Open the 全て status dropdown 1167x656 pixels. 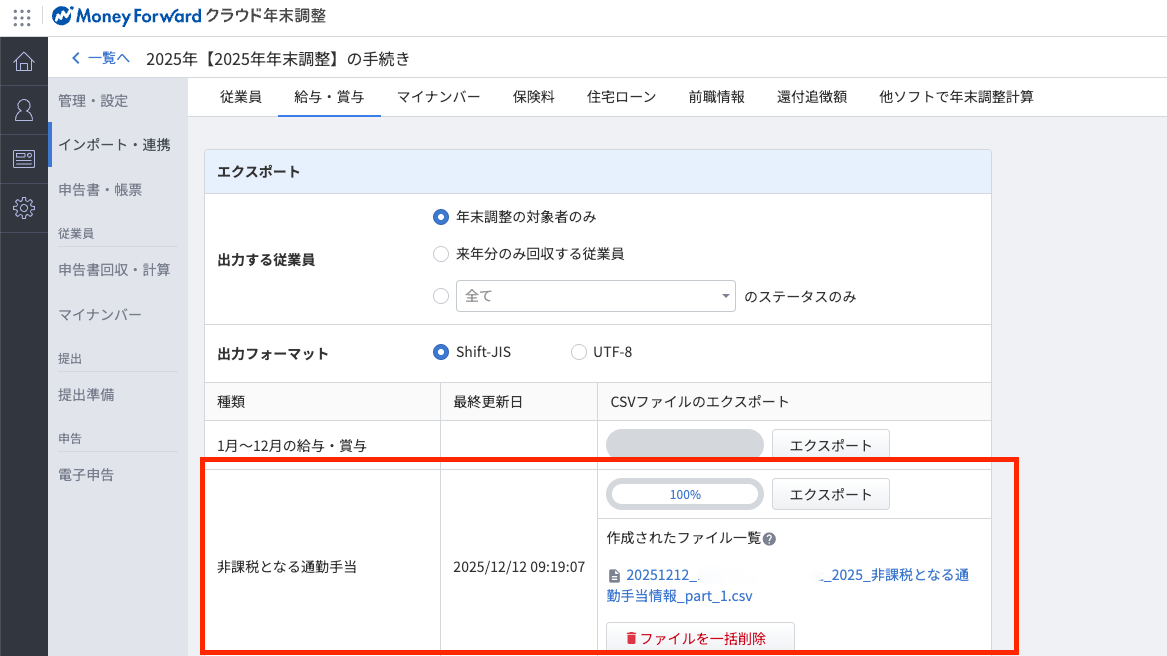point(596,296)
